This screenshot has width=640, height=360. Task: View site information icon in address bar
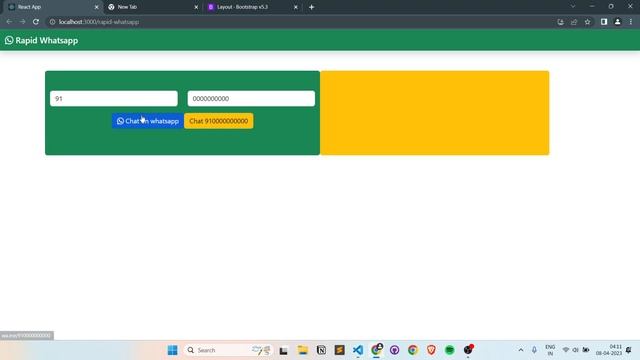point(52,22)
